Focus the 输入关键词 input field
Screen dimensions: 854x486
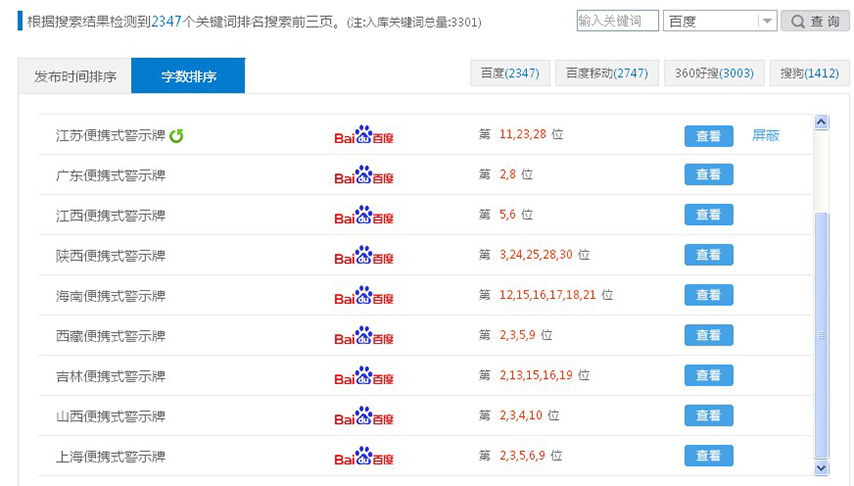(618, 21)
